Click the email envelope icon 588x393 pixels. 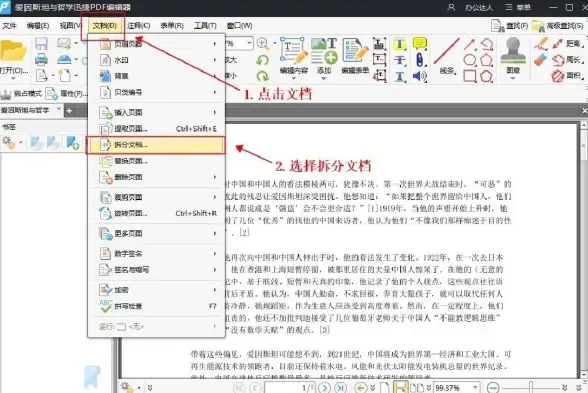coord(64,44)
